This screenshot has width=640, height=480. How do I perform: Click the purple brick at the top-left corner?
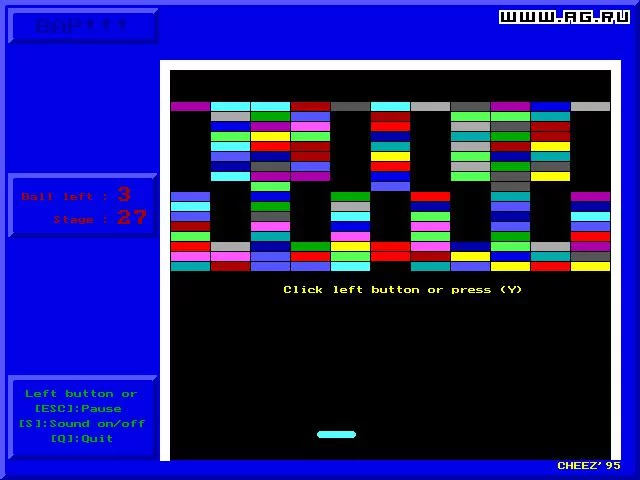click(x=190, y=107)
